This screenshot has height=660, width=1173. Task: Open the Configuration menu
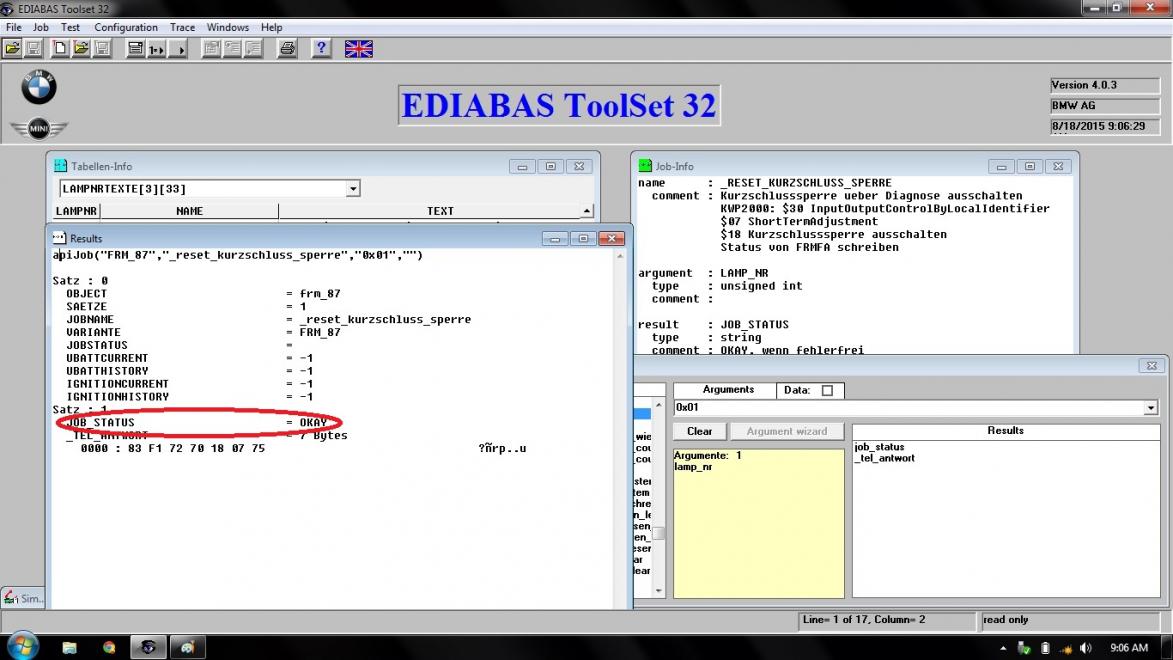click(126, 27)
